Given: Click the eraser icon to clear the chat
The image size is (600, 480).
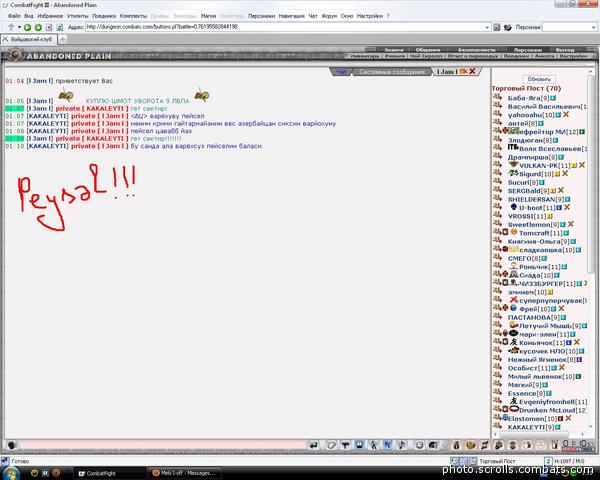Looking at the screenshot, I should point(331,445).
